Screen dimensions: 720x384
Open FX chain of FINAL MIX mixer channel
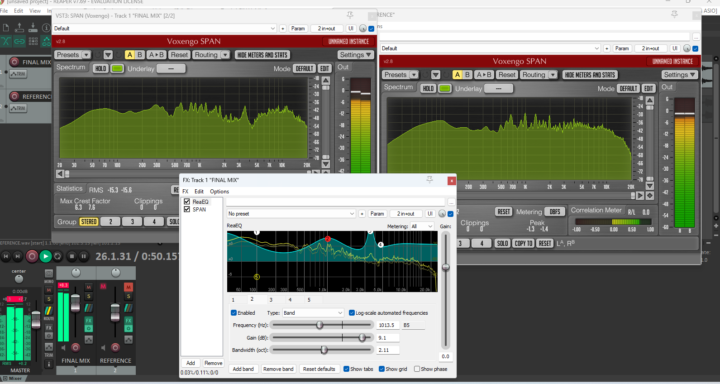[89, 320]
